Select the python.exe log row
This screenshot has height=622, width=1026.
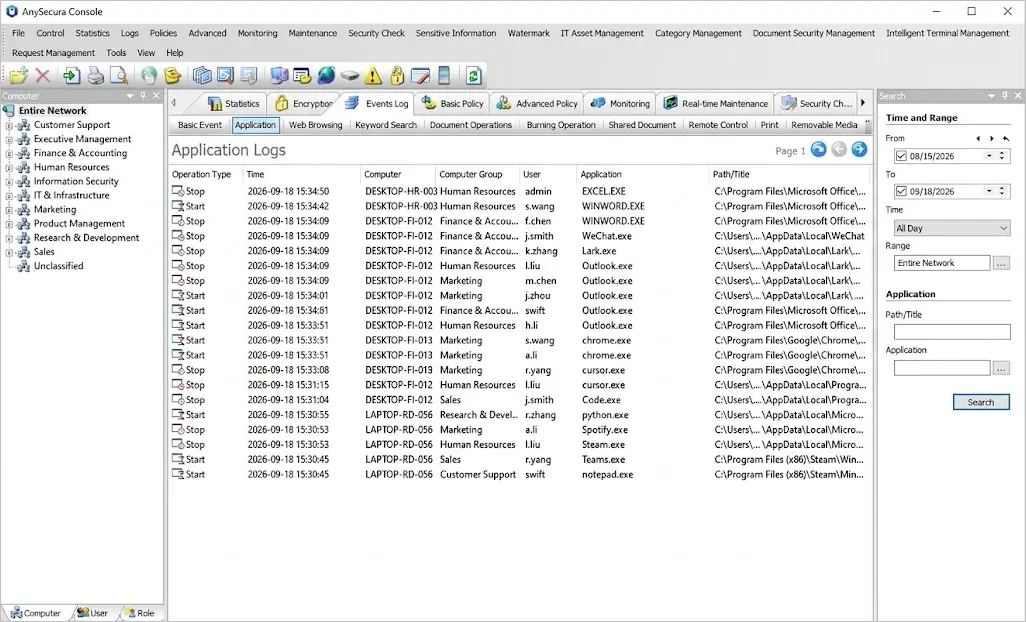click(520, 415)
